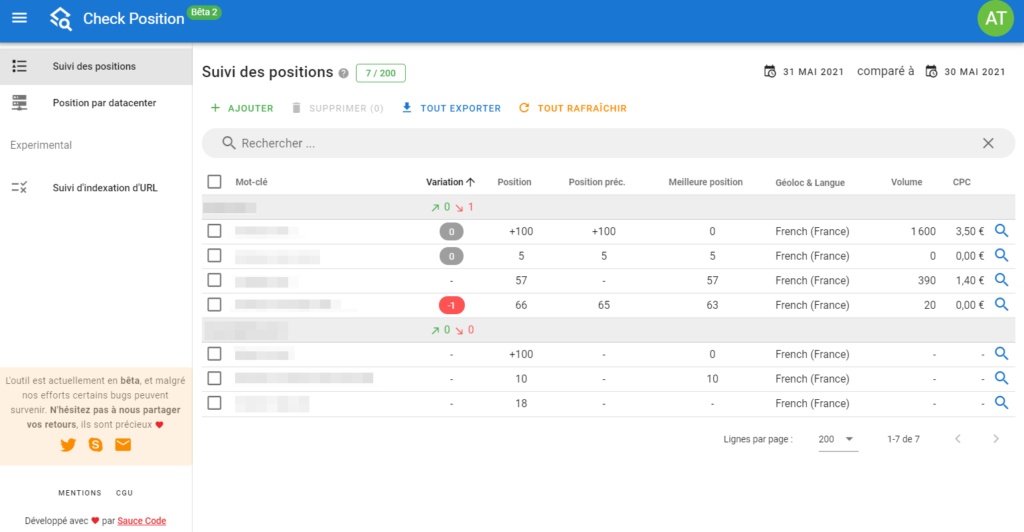Viewport: 1024px width, 532px height.
Task: Open the Skype feedback icon
Action: 95,445
